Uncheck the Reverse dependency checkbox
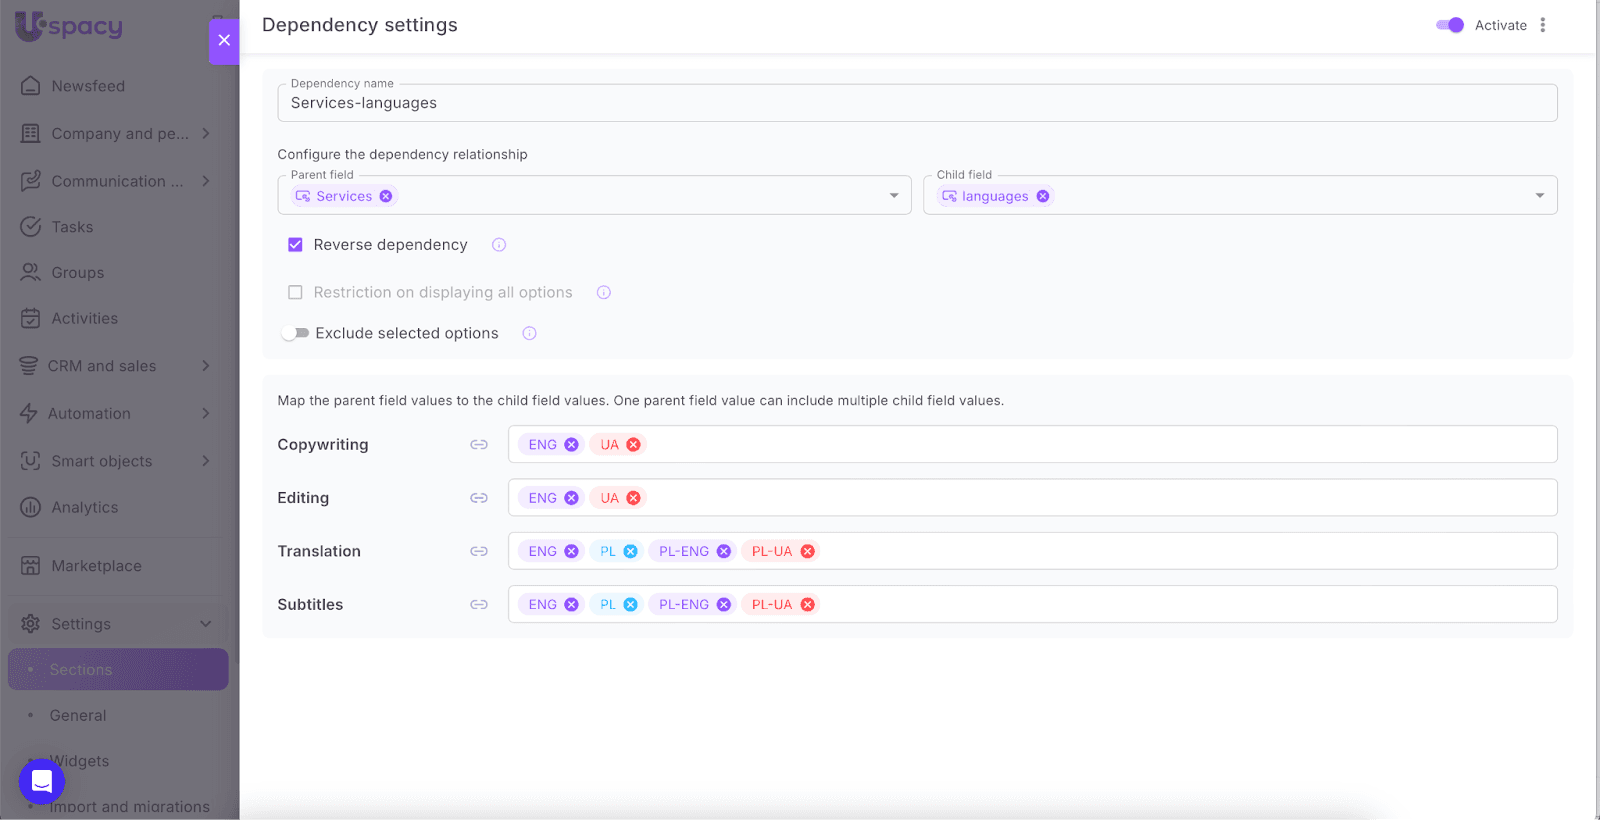This screenshot has height=820, width=1600. (x=295, y=245)
